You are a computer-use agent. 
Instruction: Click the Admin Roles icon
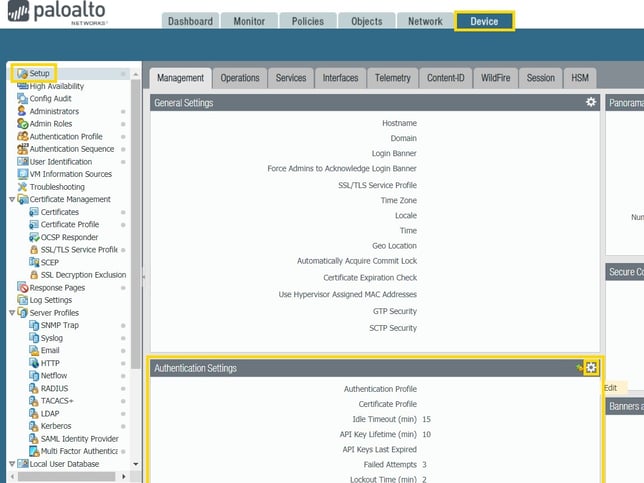tap(22, 124)
